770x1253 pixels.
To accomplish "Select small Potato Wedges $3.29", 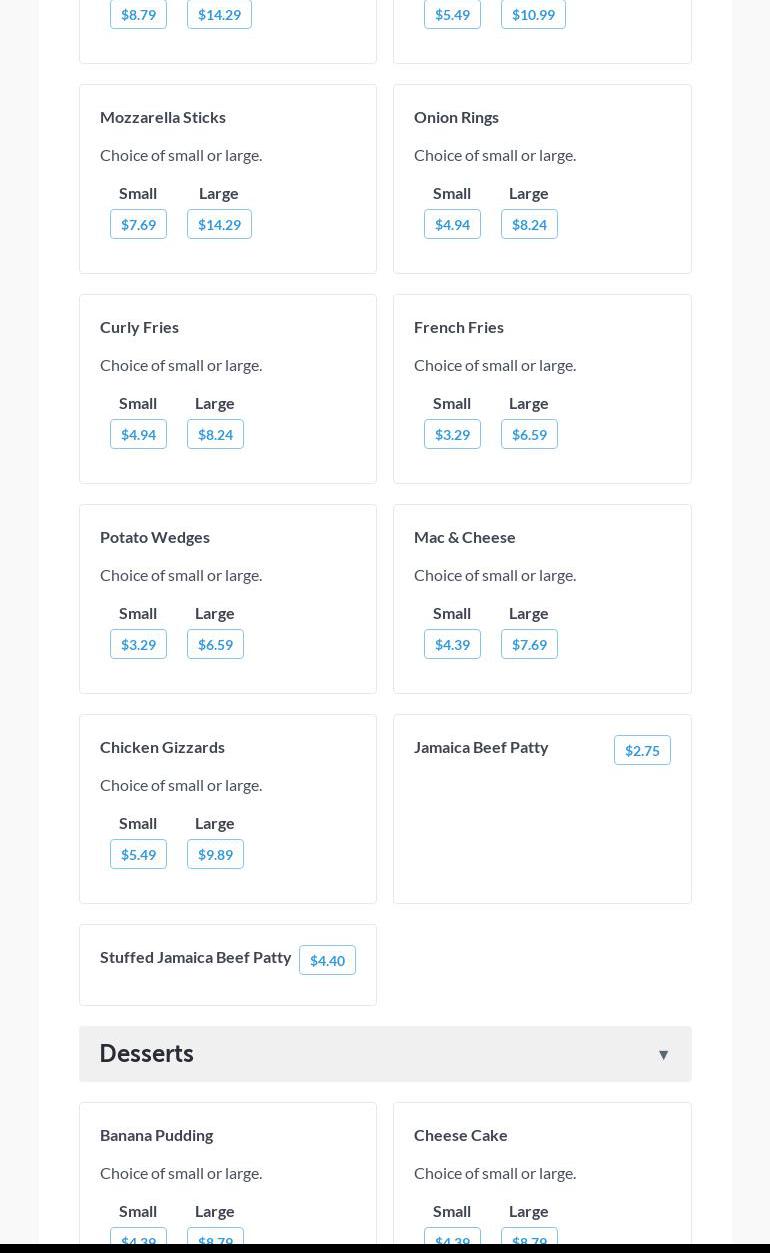I will click(x=138, y=644).
